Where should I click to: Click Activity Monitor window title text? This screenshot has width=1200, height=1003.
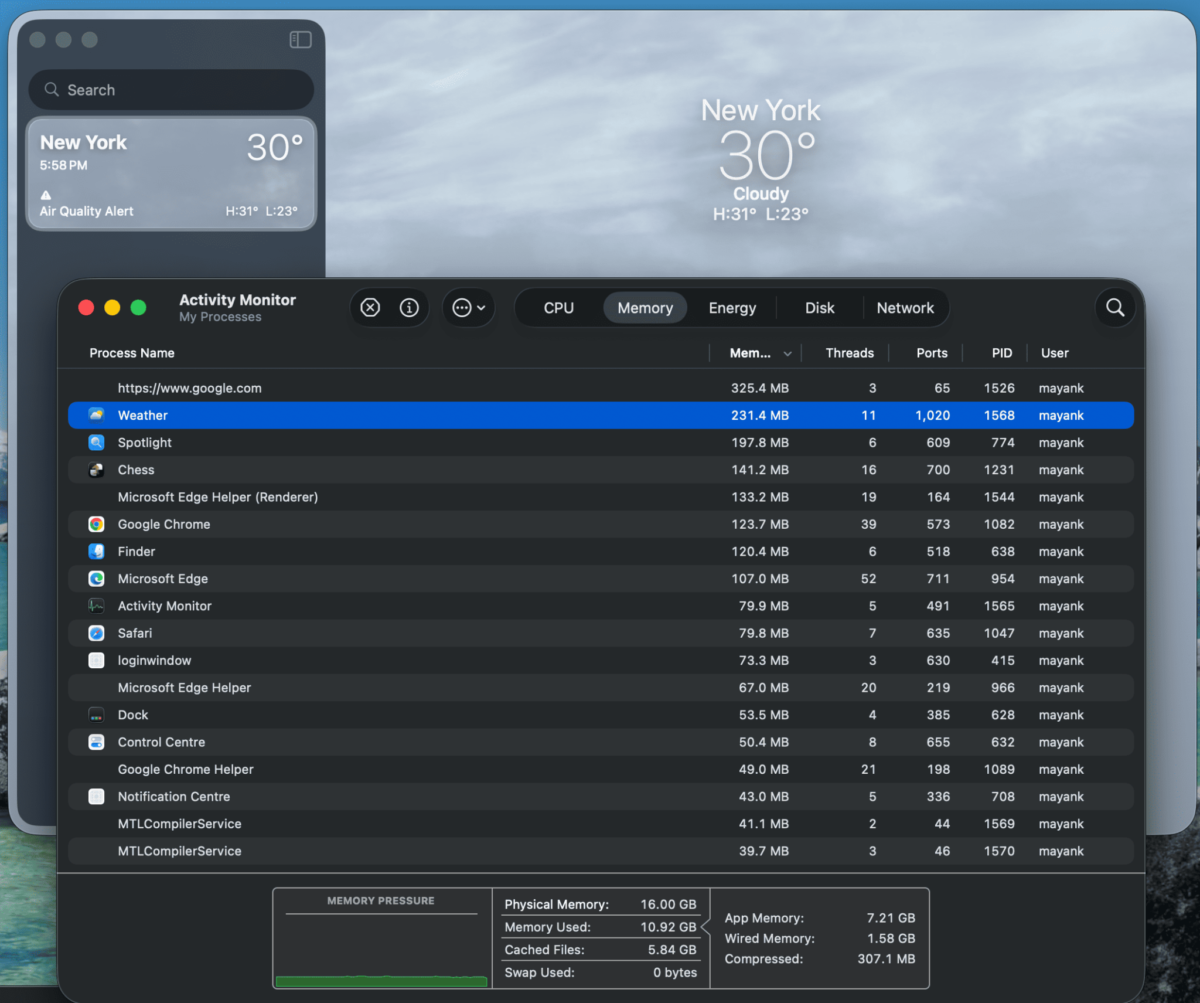pos(238,300)
